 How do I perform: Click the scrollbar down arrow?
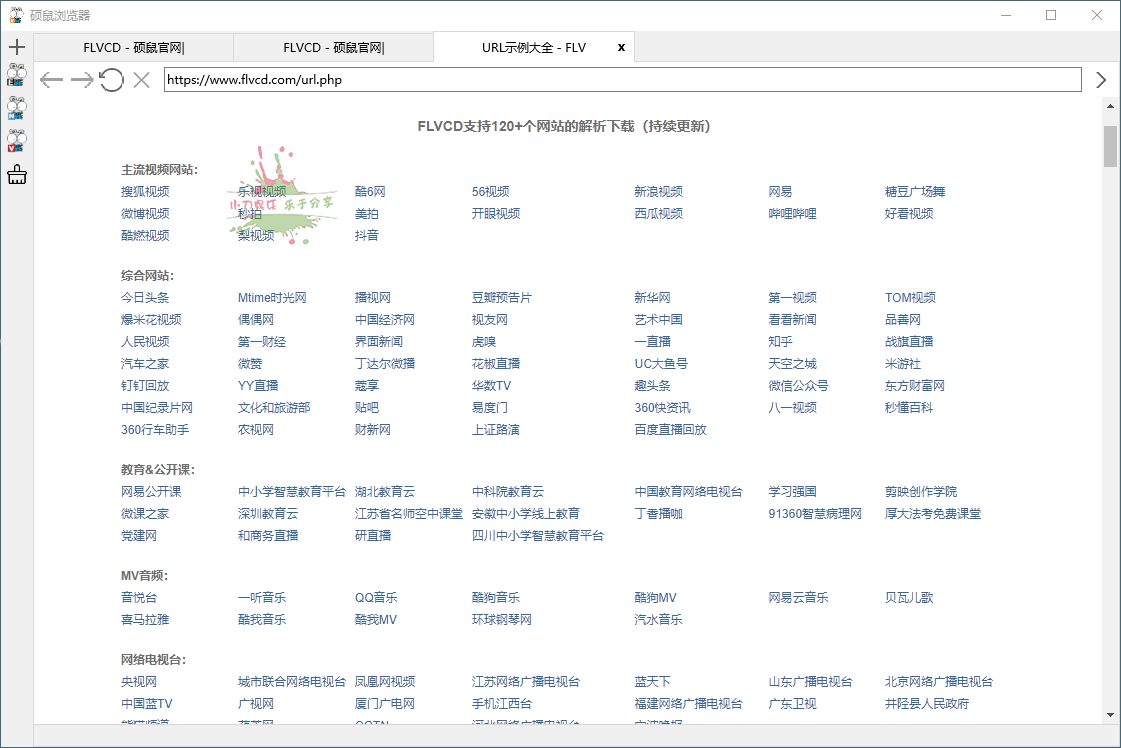point(1110,715)
